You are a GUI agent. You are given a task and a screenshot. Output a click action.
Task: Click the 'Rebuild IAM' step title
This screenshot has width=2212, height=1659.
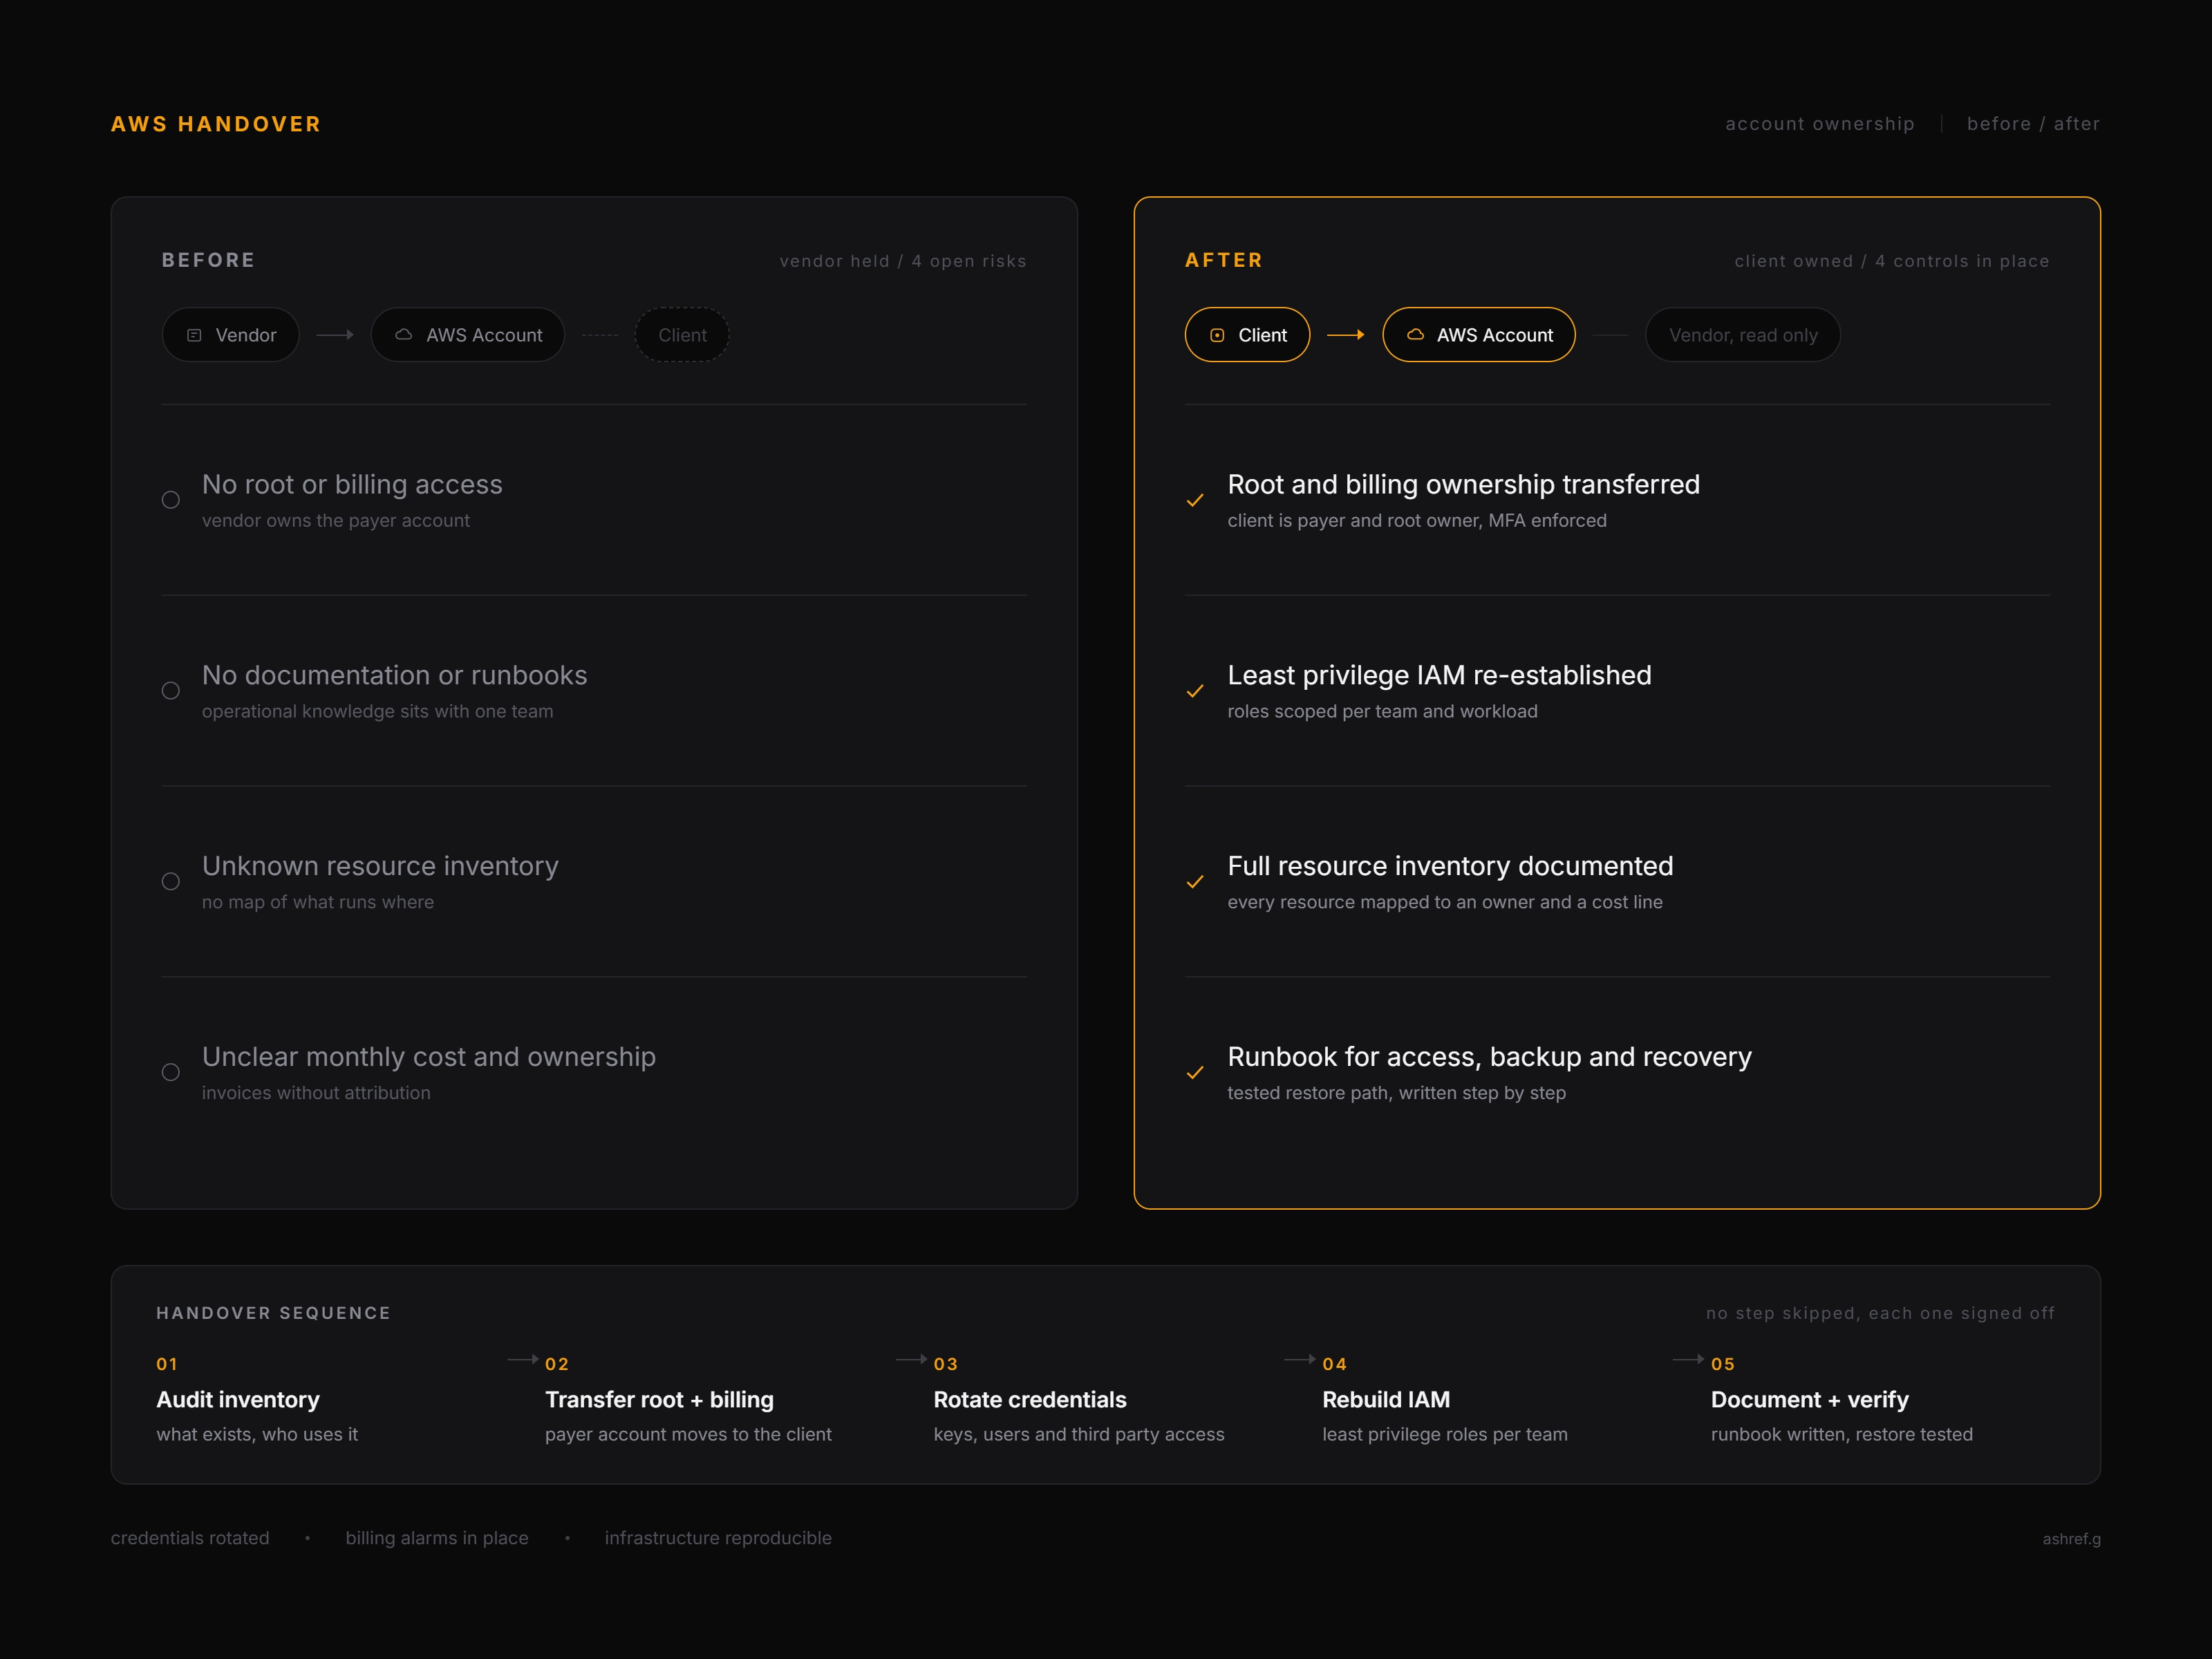[x=1386, y=1400]
